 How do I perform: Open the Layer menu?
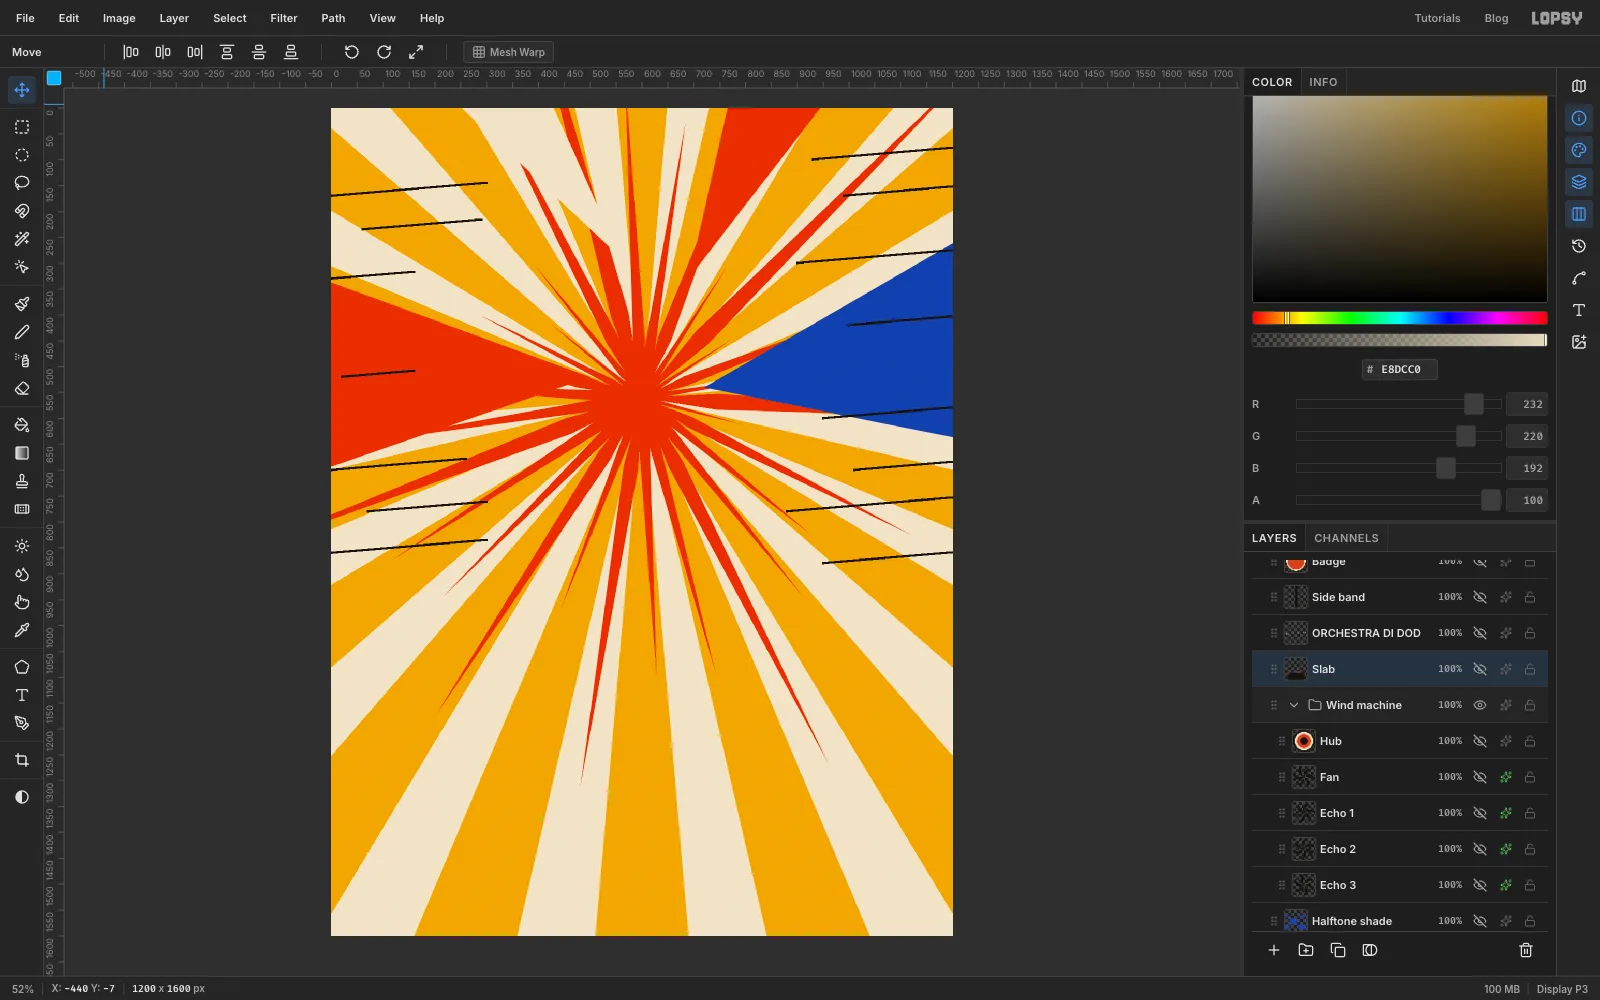click(x=174, y=18)
